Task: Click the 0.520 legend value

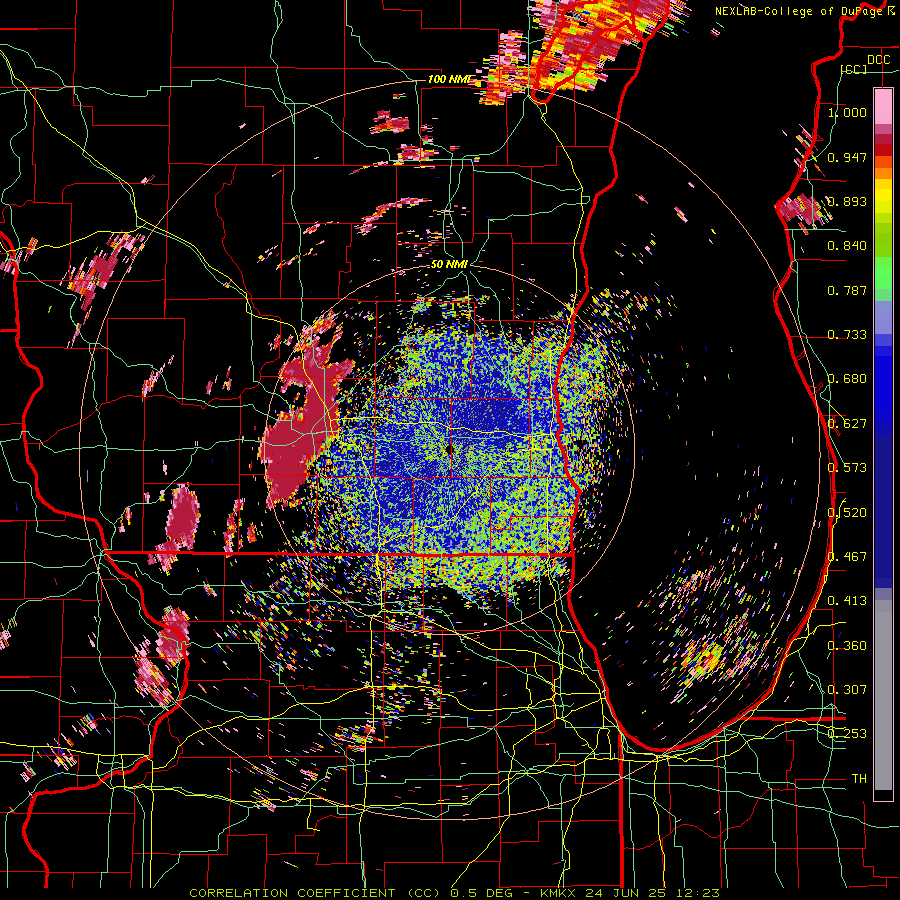Action: (x=847, y=512)
